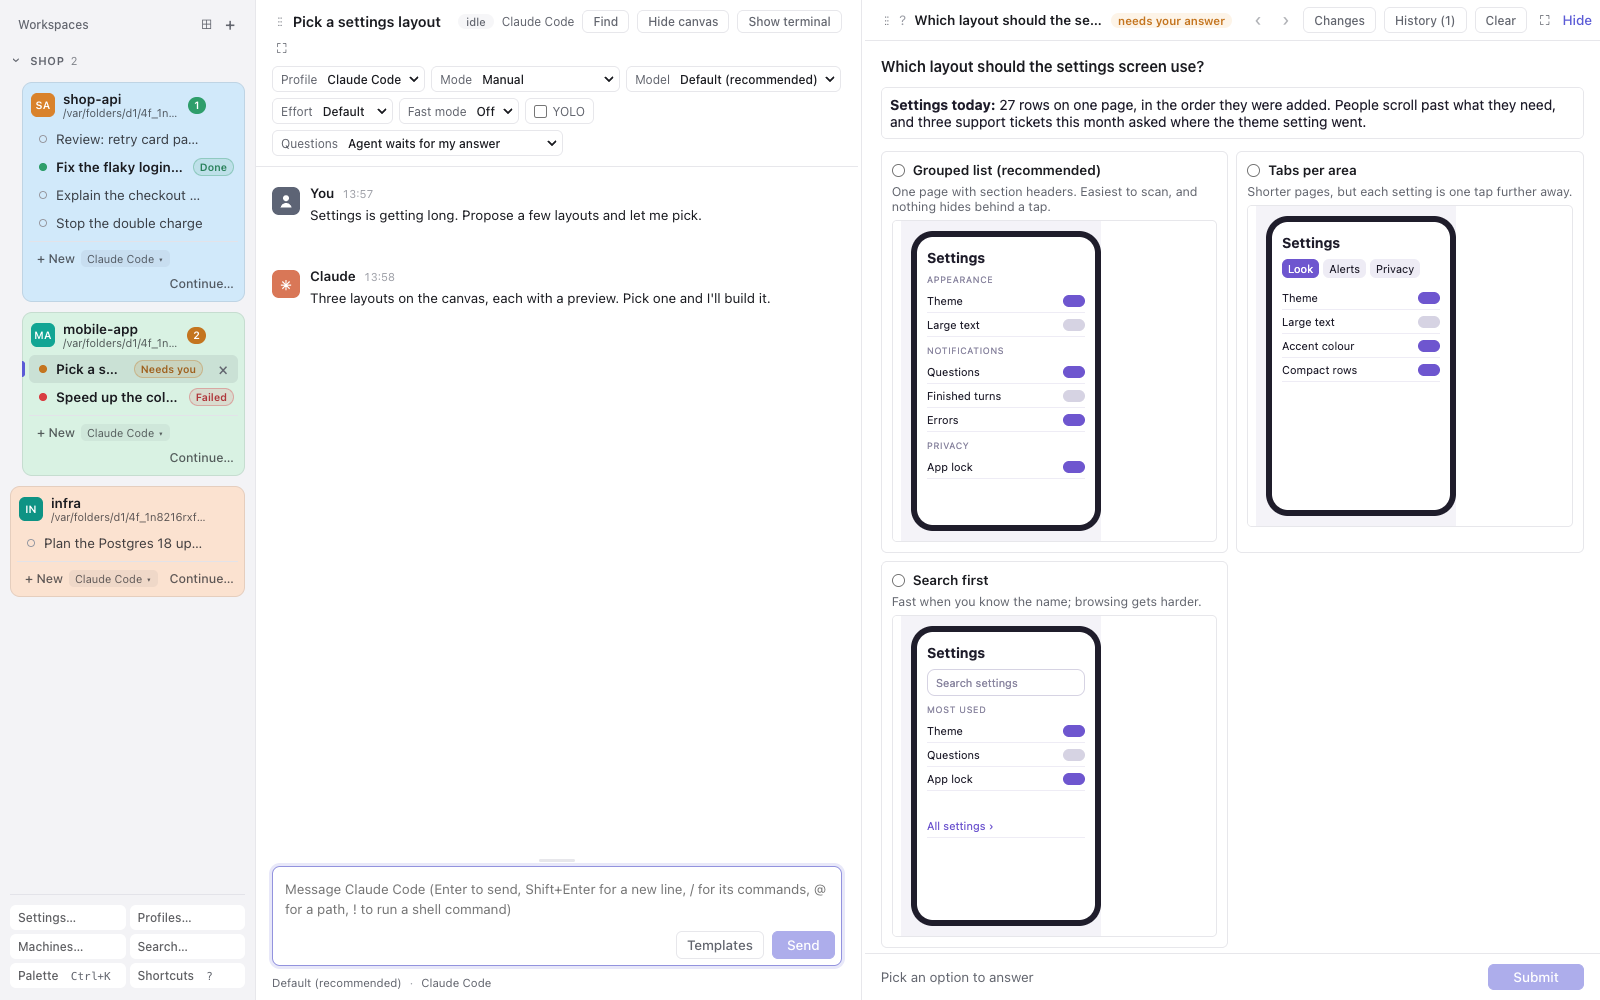The image size is (1600, 1000).
Task: Click the canvas panel drag handle
Action: [x=886, y=21]
